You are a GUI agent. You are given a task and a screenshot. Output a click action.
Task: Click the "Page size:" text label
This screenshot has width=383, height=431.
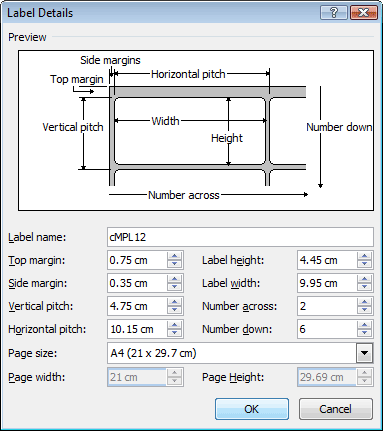[x=32, y=353]
